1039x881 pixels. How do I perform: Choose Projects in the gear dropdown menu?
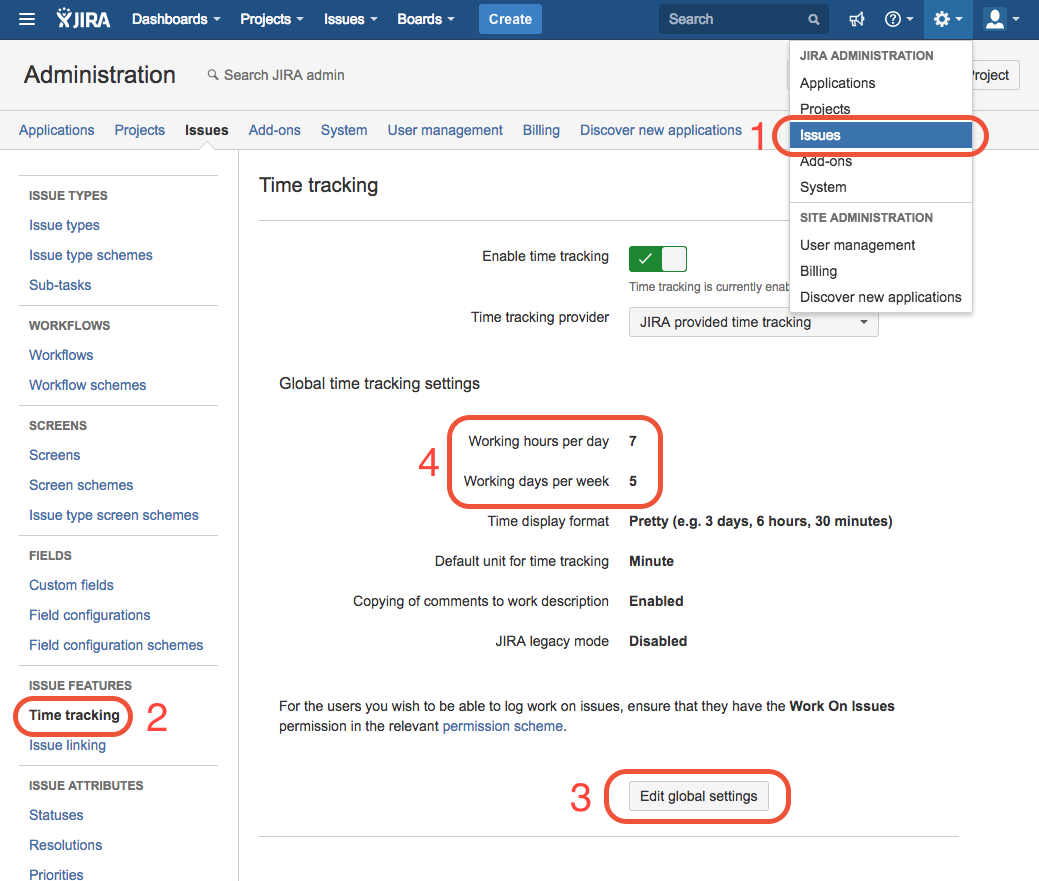pos(881,109)
